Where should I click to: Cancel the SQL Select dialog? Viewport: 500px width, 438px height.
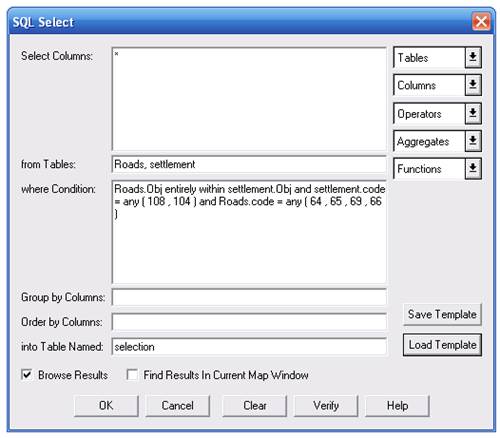178,406
